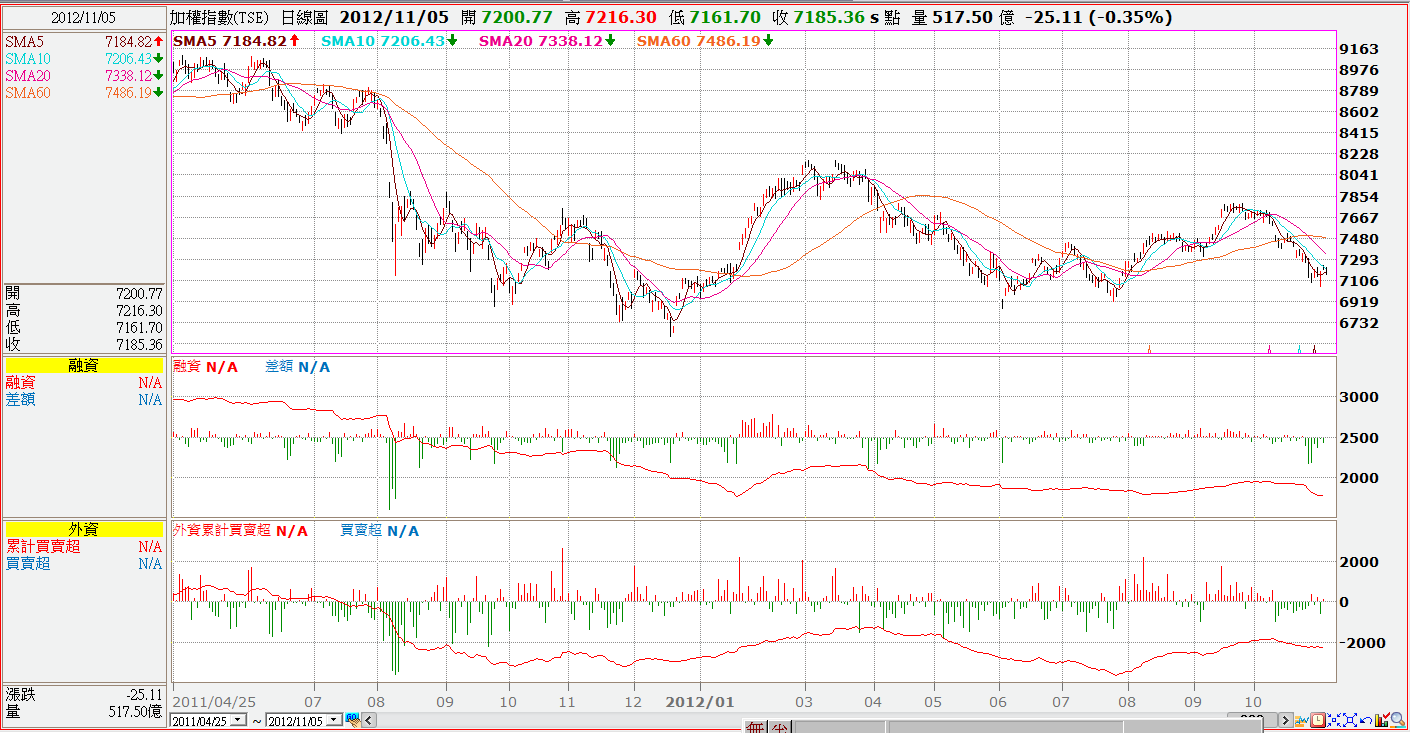The height and width of the screenshot is (733, 1410).
Task: Click the indicator chart settings icon
Action: point(1302,721)
